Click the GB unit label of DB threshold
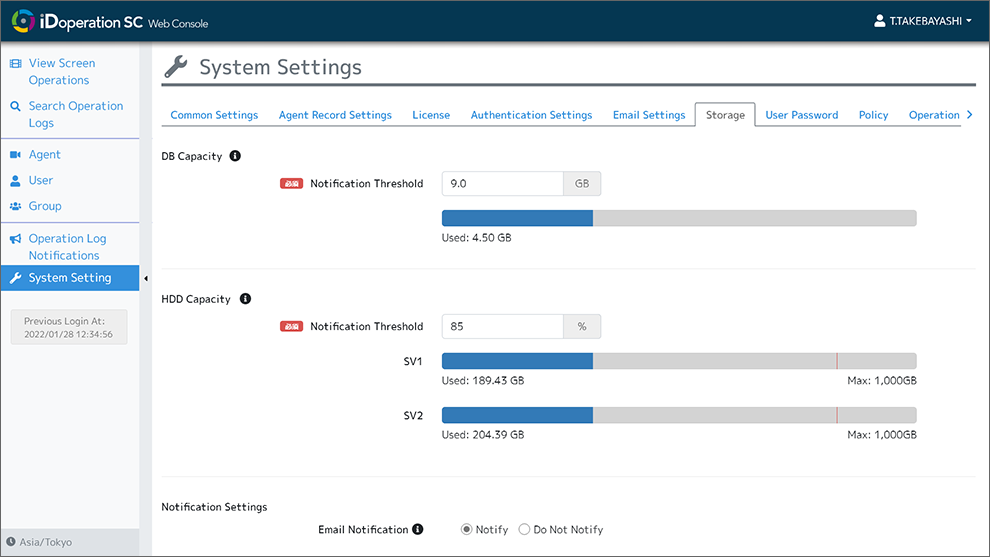990x557 pixels. point(582,184)
